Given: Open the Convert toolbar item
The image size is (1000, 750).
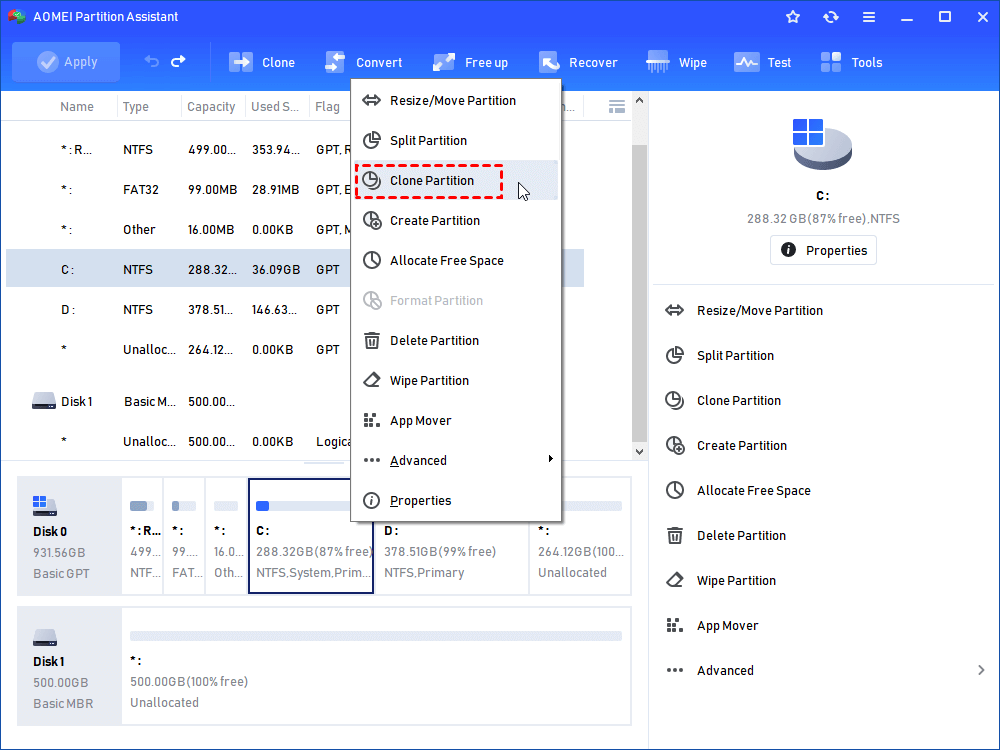Looking at the screenshot, I should [x=364, y=62].
